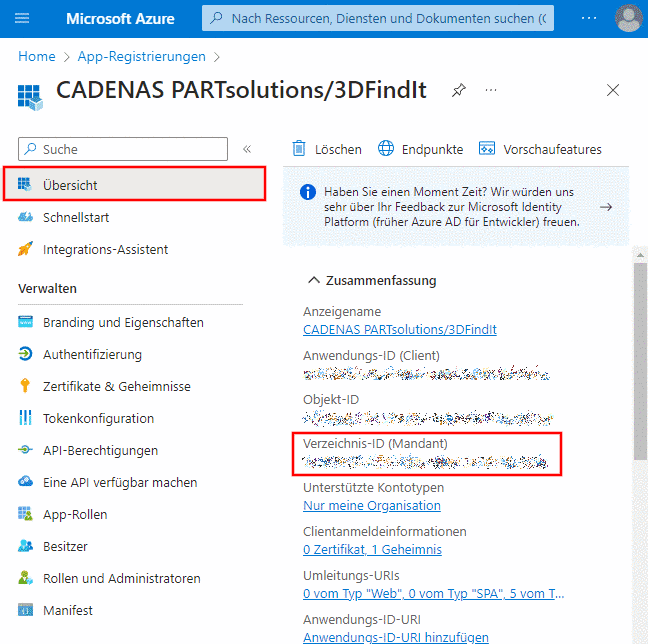Click the Integrations-Assistent rocket icon
The width and height of the screenshot is (648, 644).
coord(25,248)
